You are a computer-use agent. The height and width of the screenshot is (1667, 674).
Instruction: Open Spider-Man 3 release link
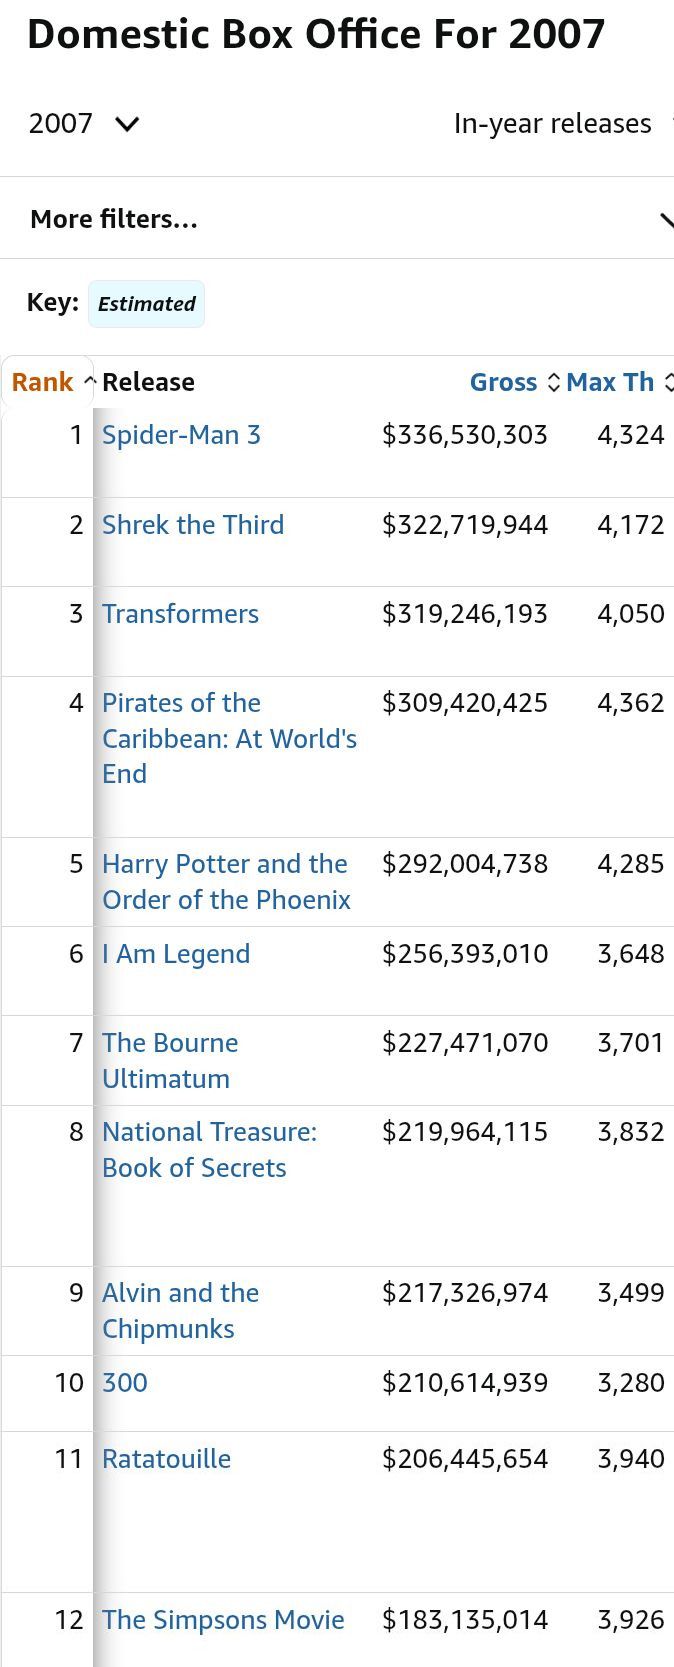(x=181, y=435)
